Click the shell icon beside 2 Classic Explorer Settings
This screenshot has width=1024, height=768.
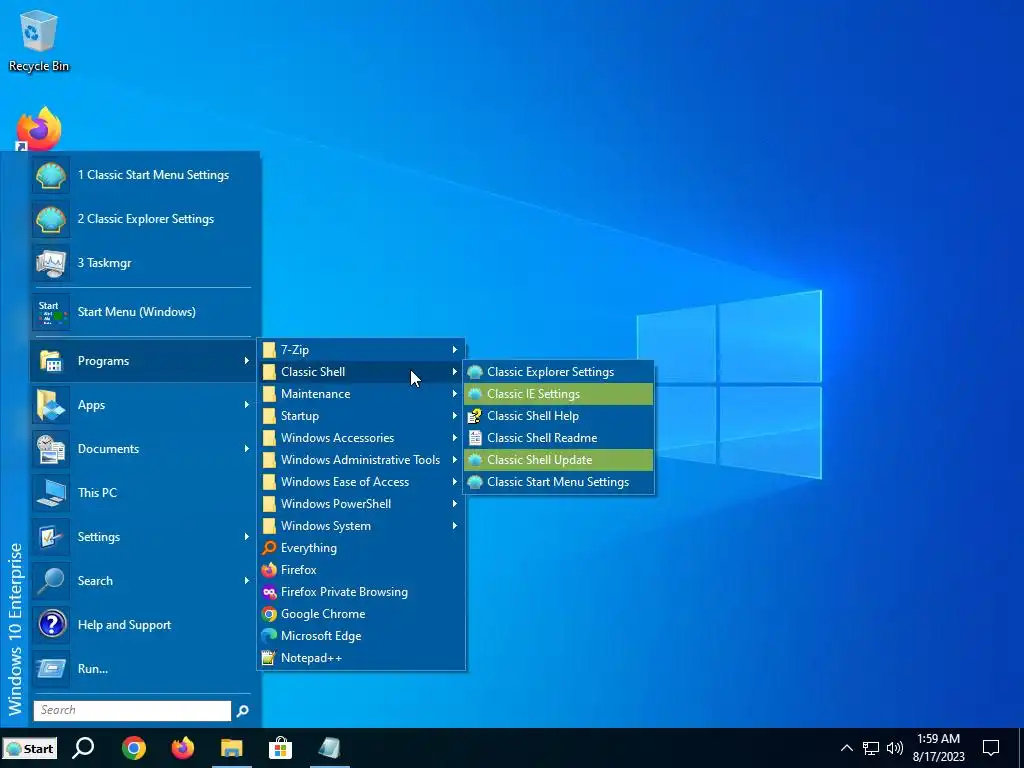[51, 219]
